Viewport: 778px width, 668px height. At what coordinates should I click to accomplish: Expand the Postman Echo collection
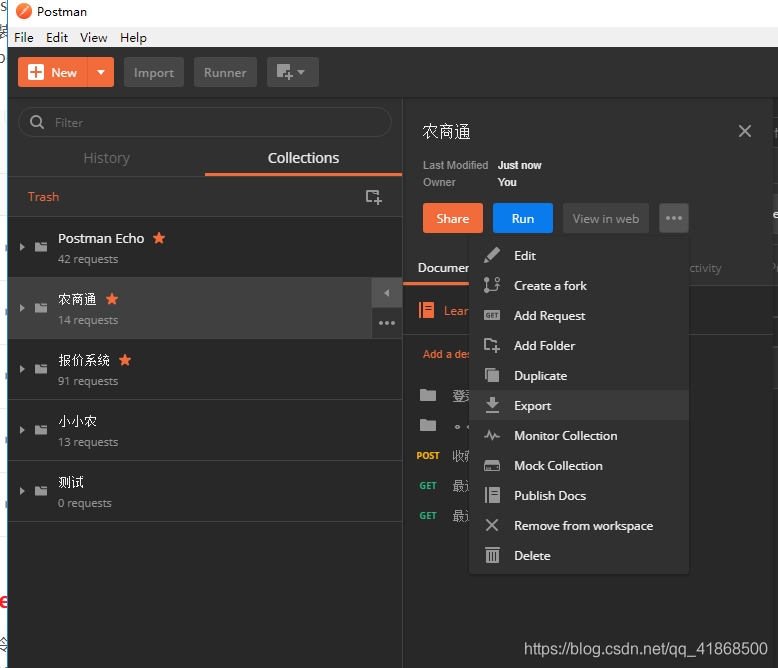pyautogui.click(x=22, y=247)
